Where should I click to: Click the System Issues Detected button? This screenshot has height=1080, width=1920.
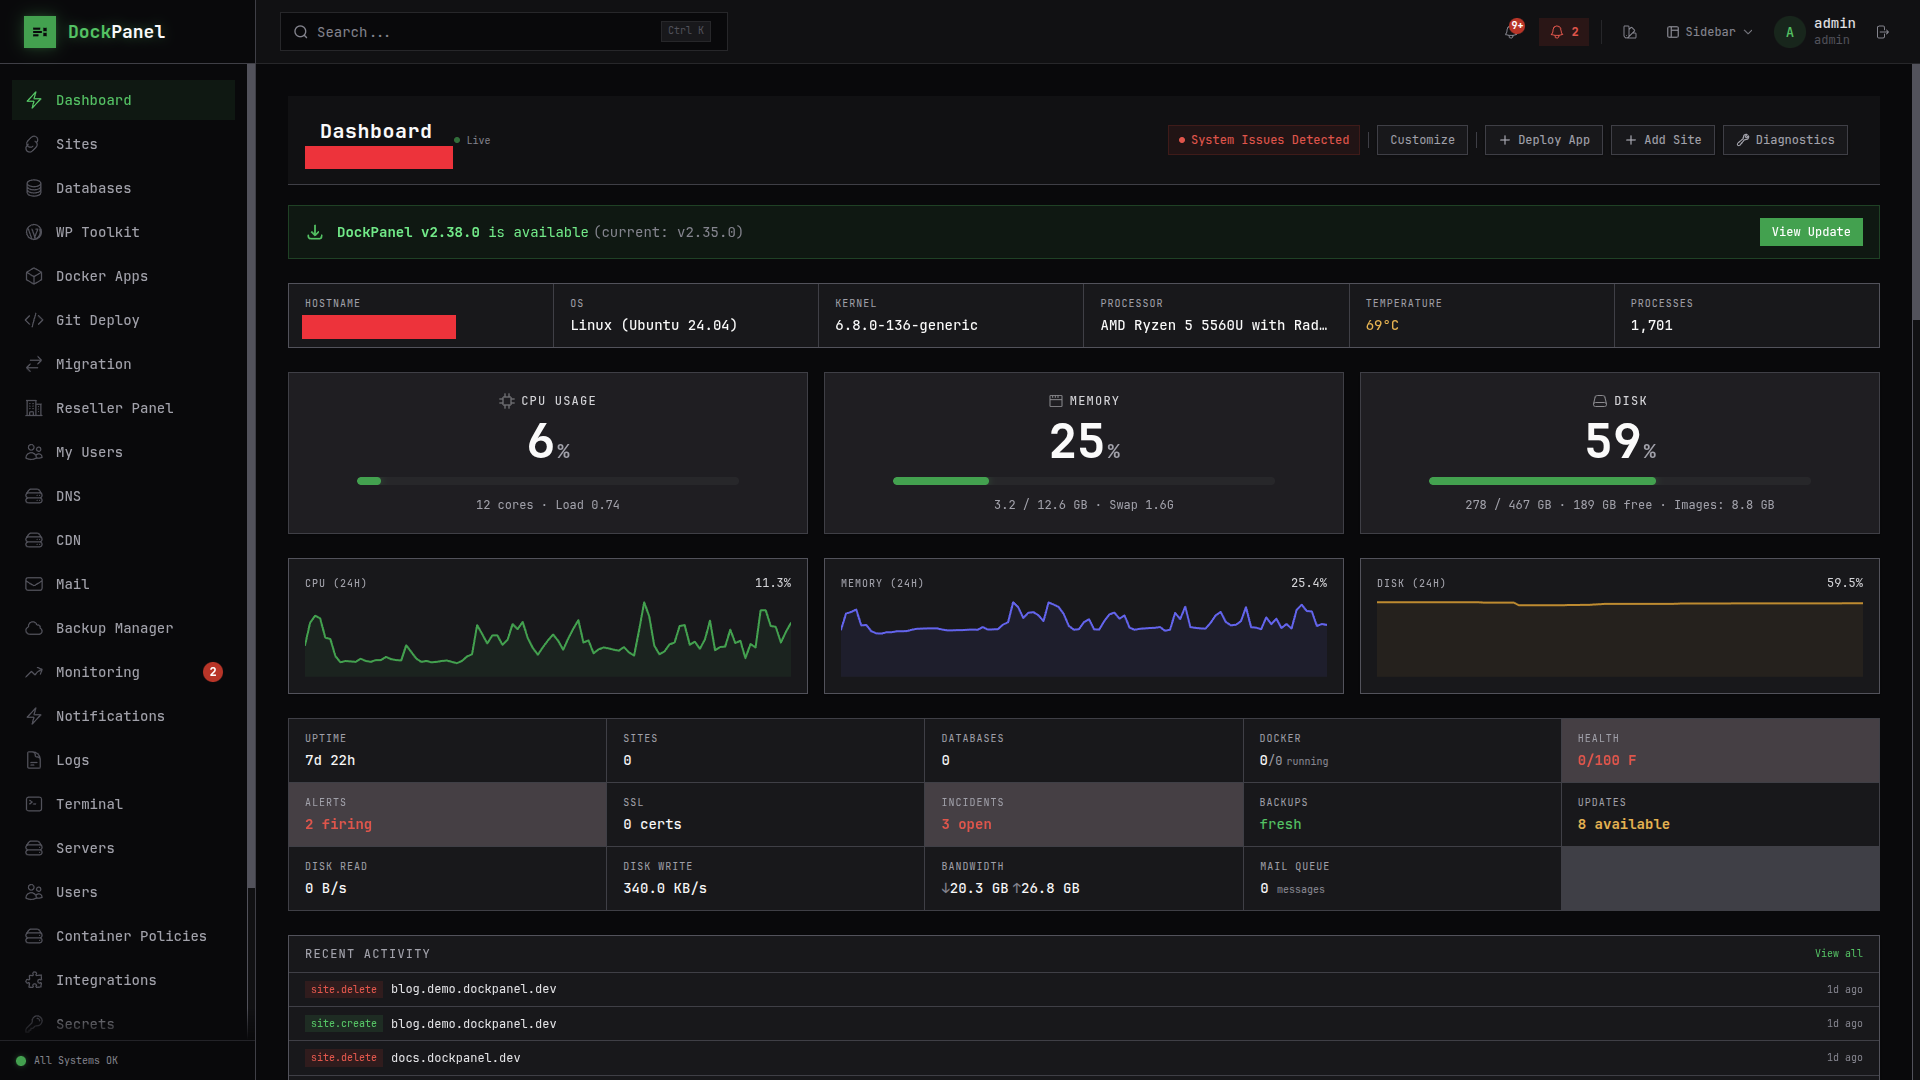click(1264, 140)
